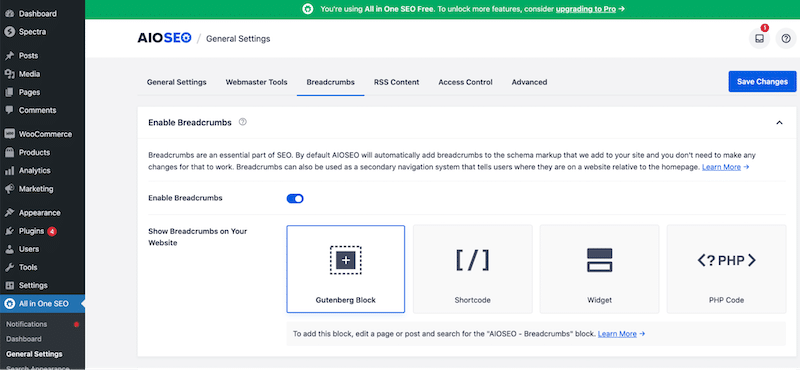
Task: Click the PHP code icon
Action: (727, 260)
